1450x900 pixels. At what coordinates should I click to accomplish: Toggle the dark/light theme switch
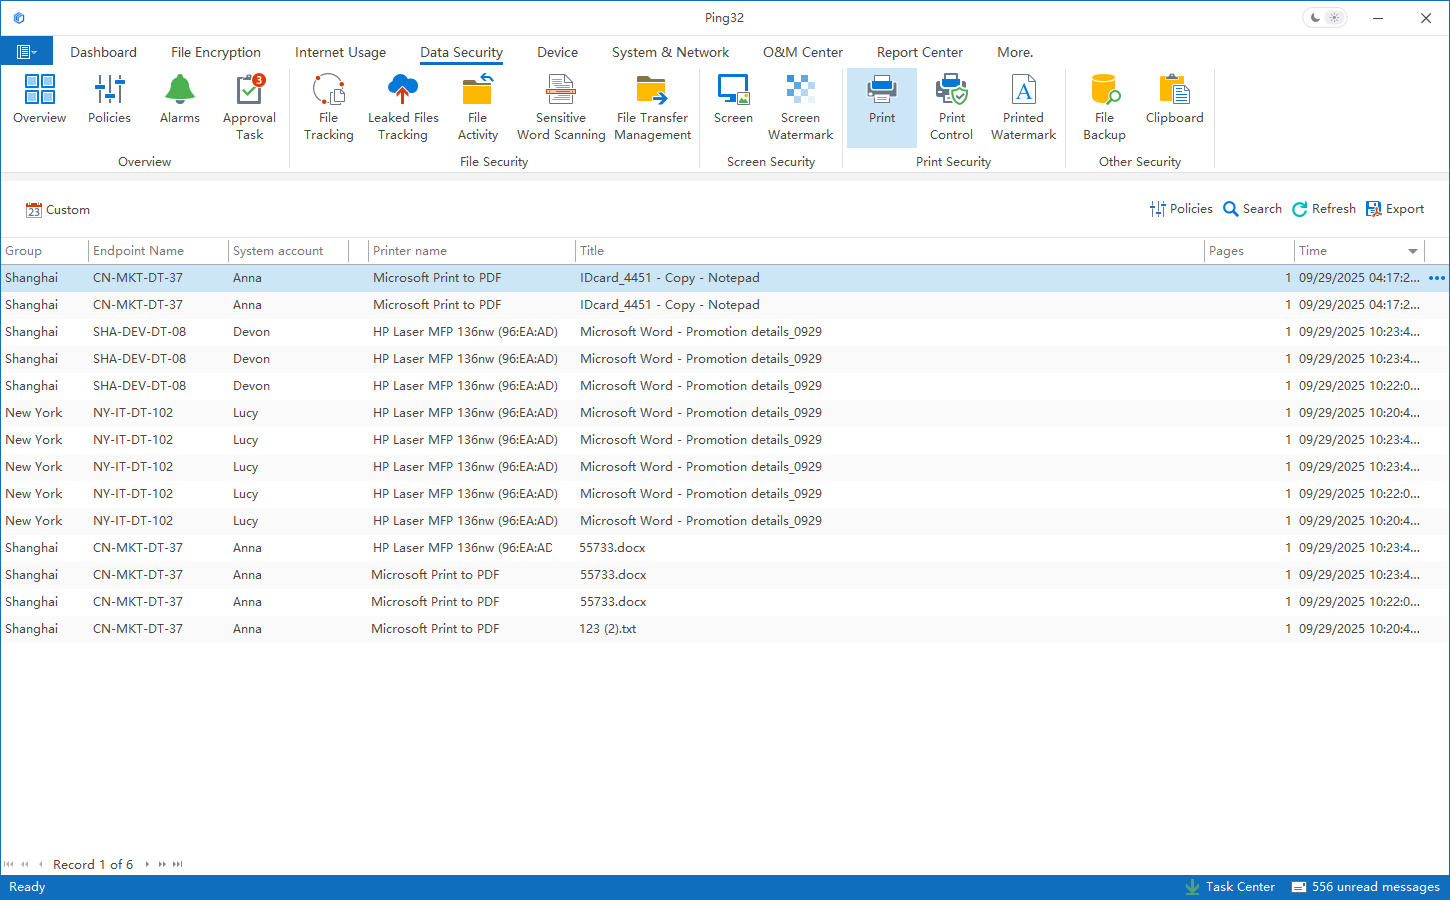pyautogui.click(x=1325, y=18)
